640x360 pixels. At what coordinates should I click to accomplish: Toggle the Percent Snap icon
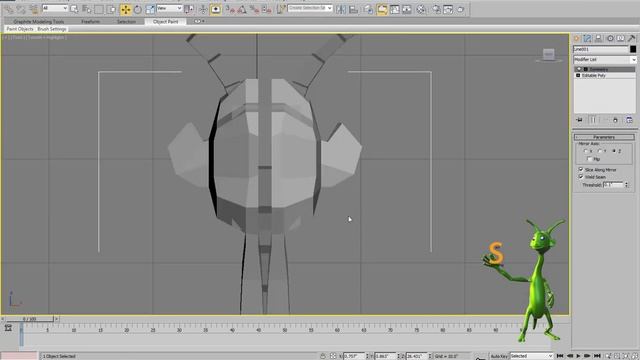click(x=254, y=9)
